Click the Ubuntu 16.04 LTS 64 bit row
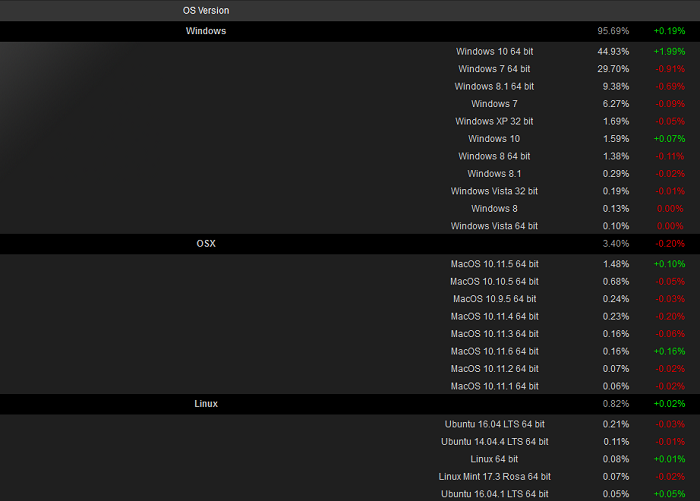The height and width of the screenshot is (501, 700). pyautogui.click(x=494, y=424)
